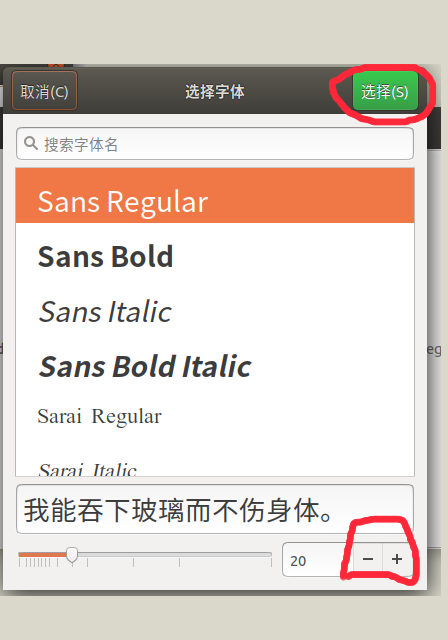Click the font size field showing 20
This screenshot has height=640, width=448.
(x=317, y=560)
